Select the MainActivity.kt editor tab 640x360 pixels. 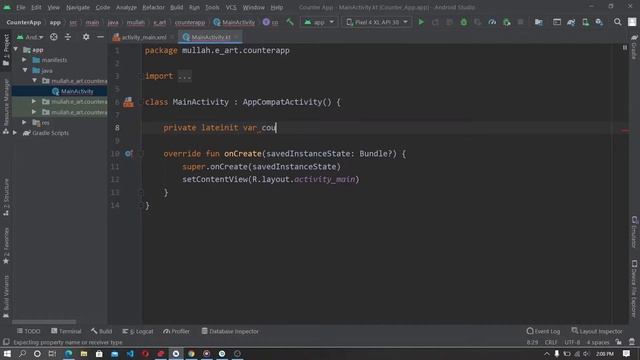(210, 37)
